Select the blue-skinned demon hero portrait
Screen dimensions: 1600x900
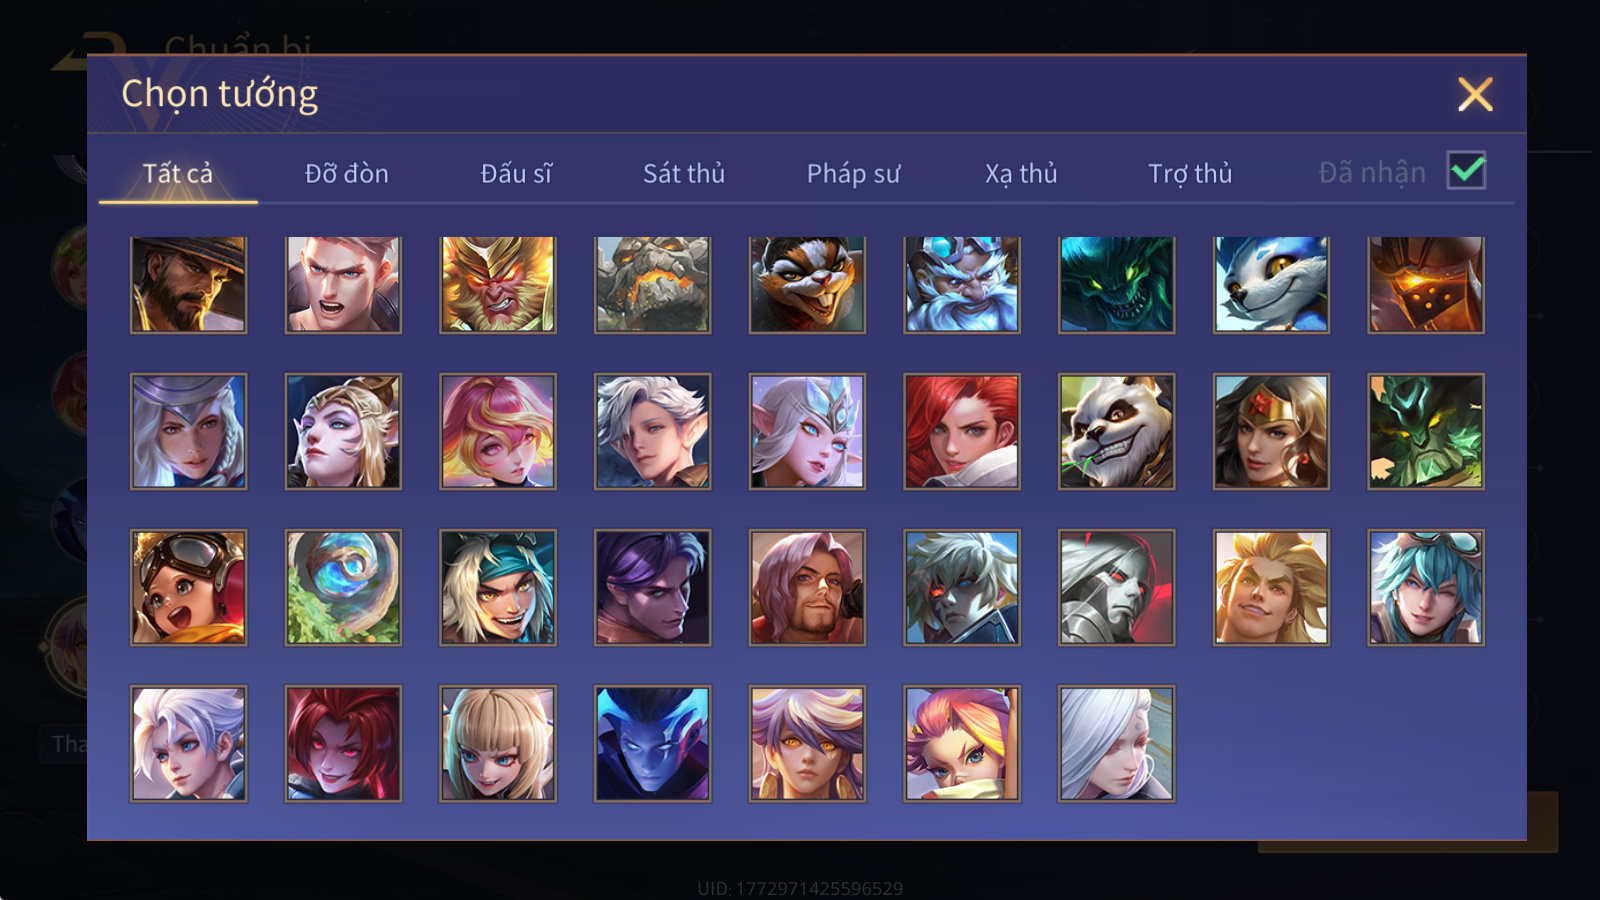pyautogui.click(x=652, y=743)
